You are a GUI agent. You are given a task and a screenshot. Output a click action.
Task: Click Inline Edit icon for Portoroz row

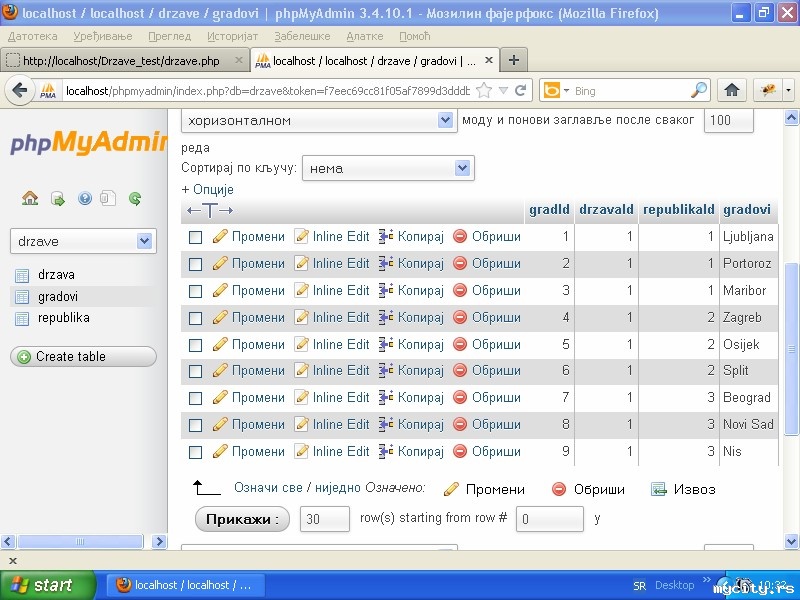(x=302, y=264)
